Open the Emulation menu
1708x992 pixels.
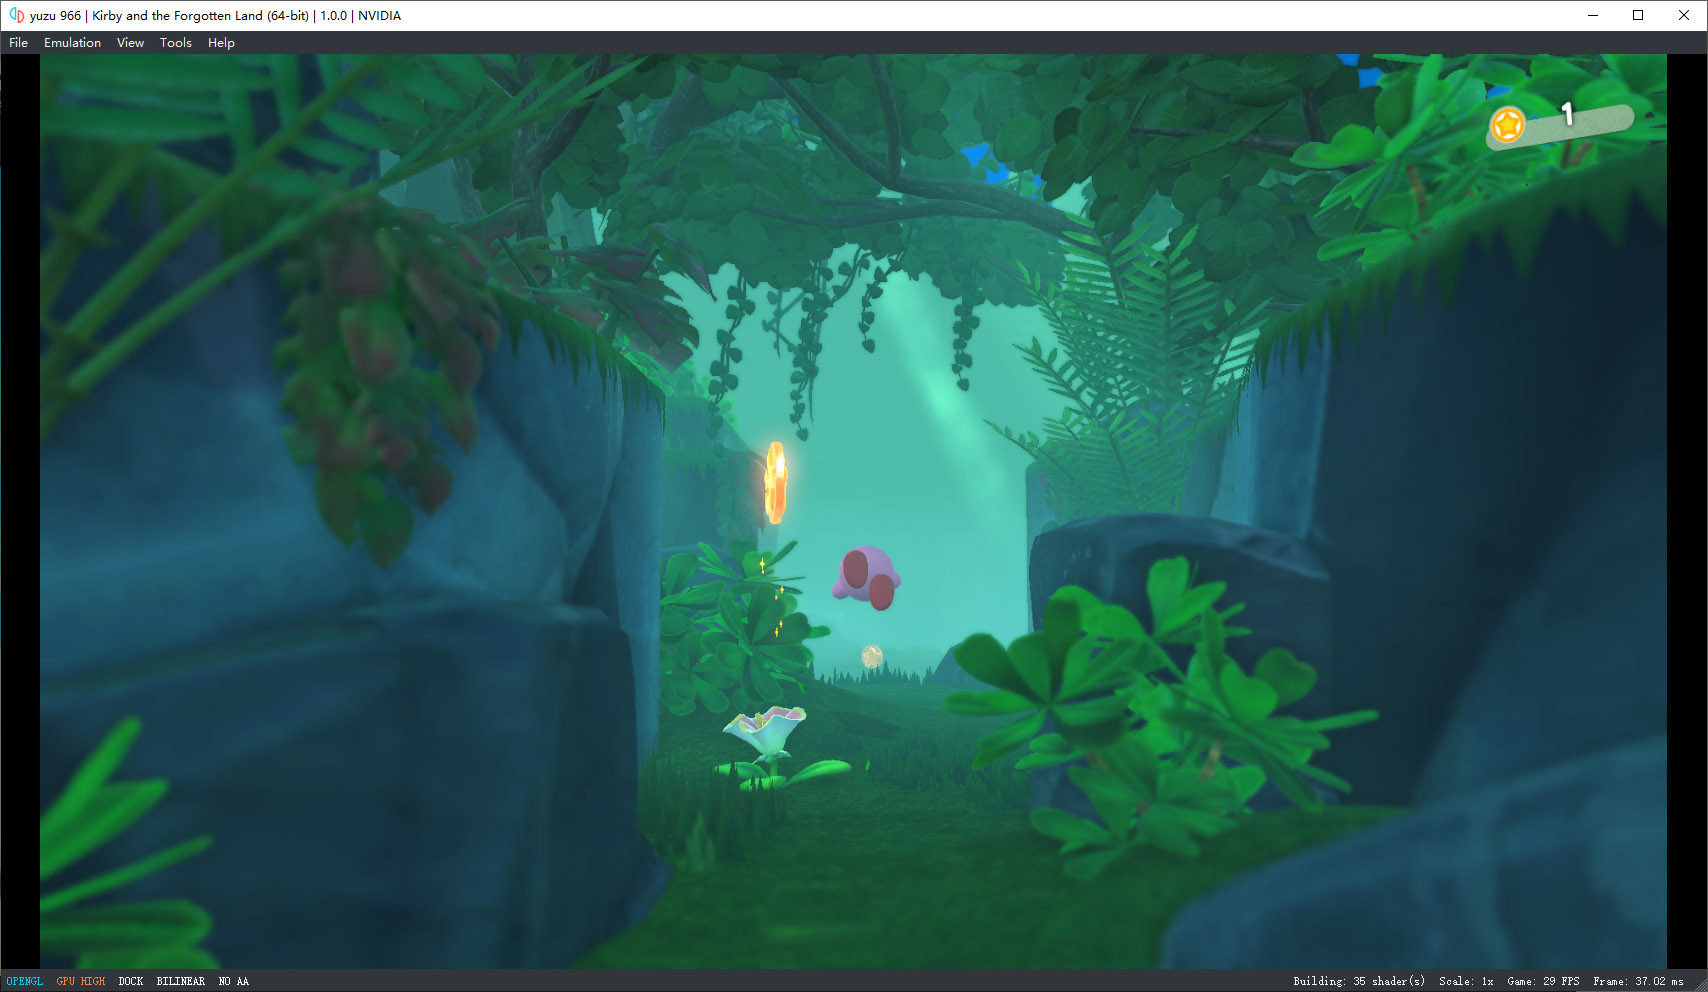click(x=72, y=43)
